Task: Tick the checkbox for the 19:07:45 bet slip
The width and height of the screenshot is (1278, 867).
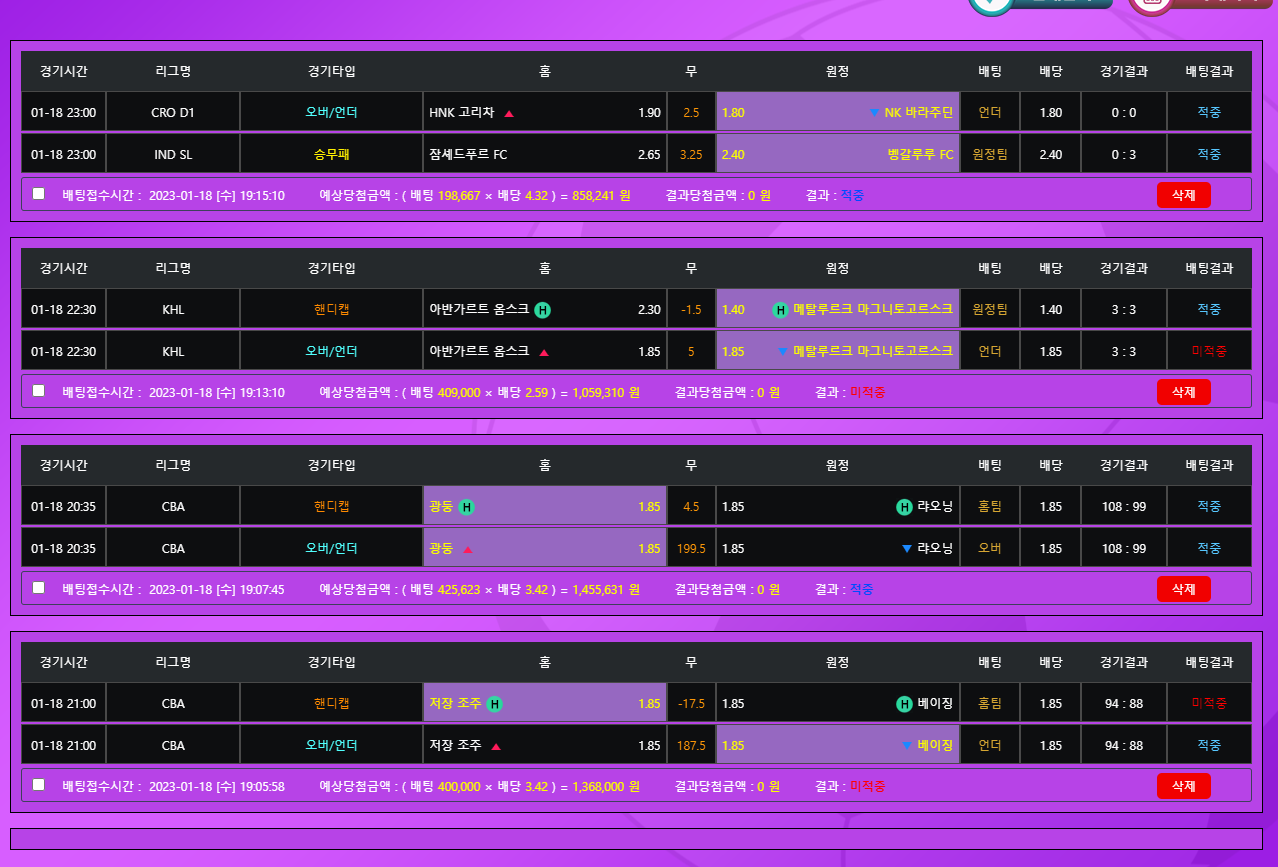Action: (x=39, y=588)
